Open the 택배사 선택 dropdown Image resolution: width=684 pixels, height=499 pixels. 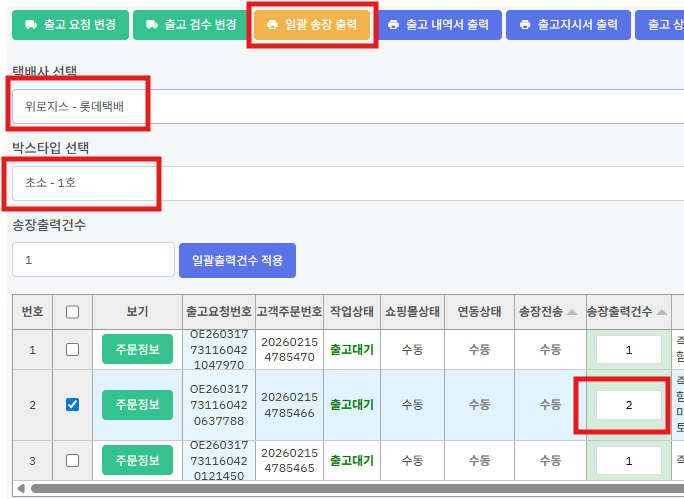pos(340,105)
